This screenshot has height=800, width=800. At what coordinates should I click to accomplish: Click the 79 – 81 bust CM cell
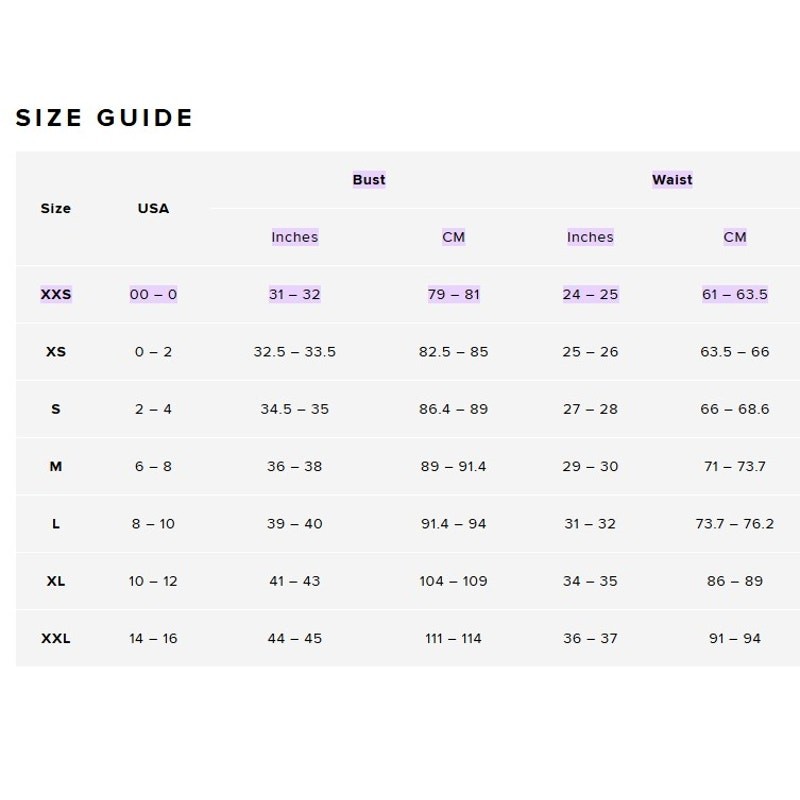[x=454, y=294]
